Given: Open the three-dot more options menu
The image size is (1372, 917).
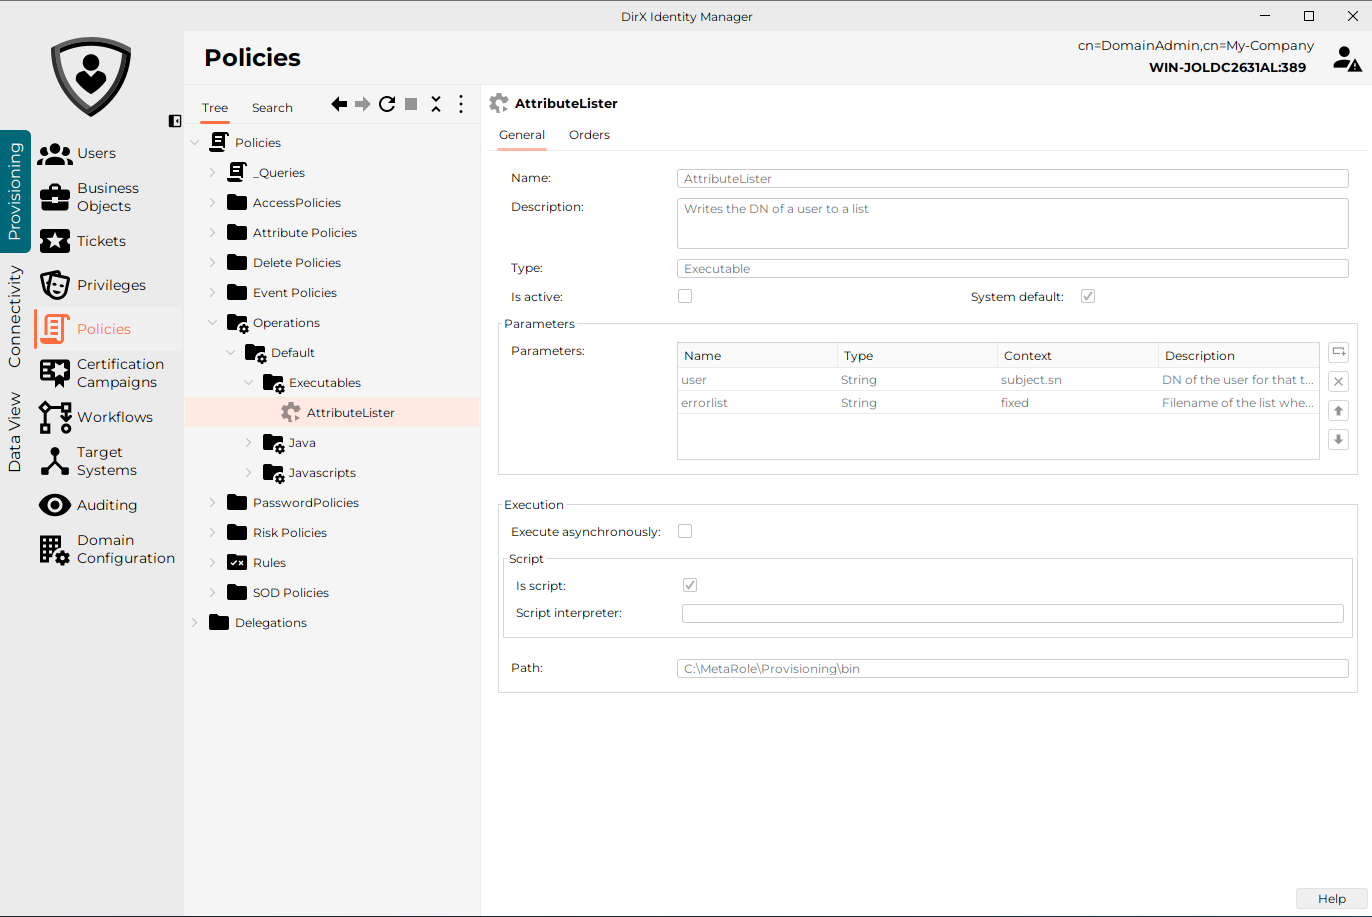Looking at the screenshot, I should [461, 104].
